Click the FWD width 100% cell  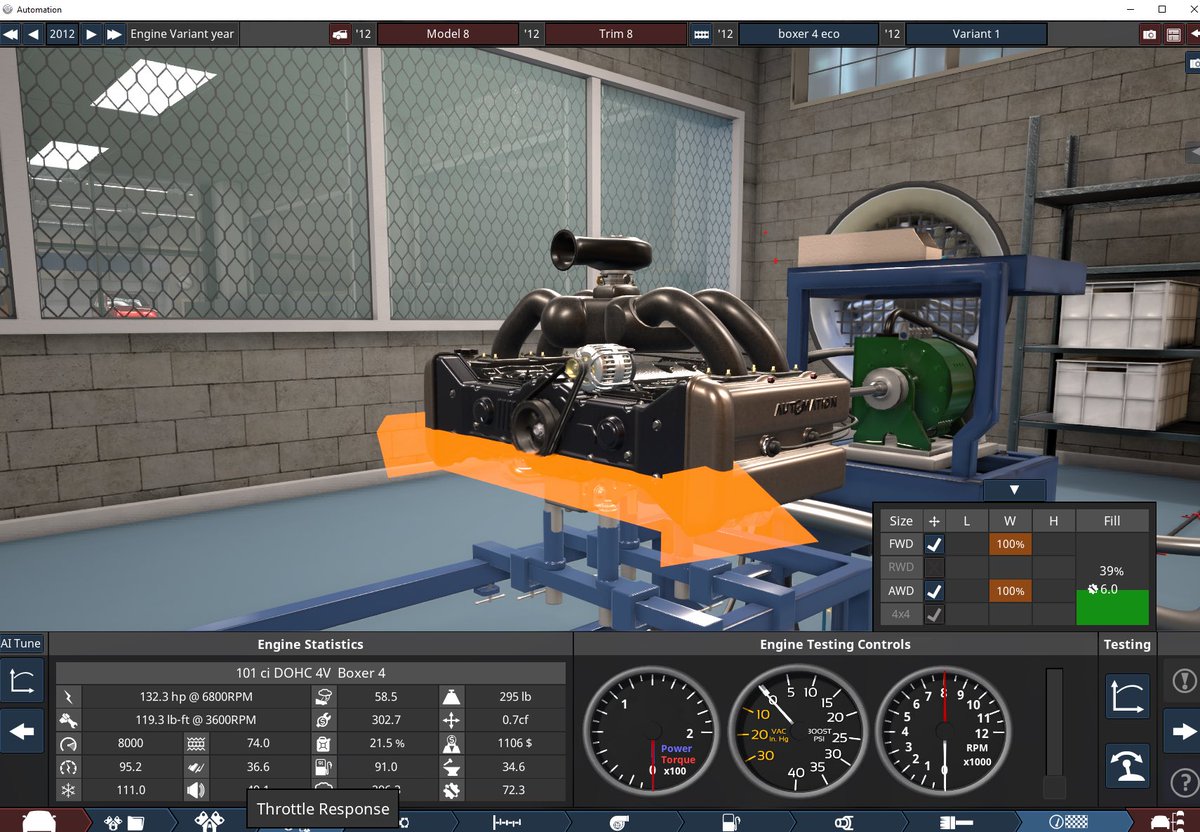coord(1010,545)
